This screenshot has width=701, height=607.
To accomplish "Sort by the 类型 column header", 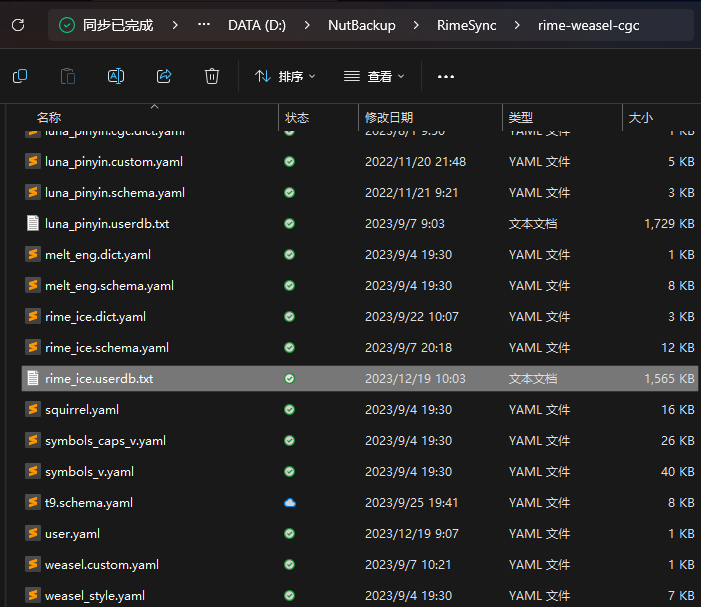I will (521, 118).
